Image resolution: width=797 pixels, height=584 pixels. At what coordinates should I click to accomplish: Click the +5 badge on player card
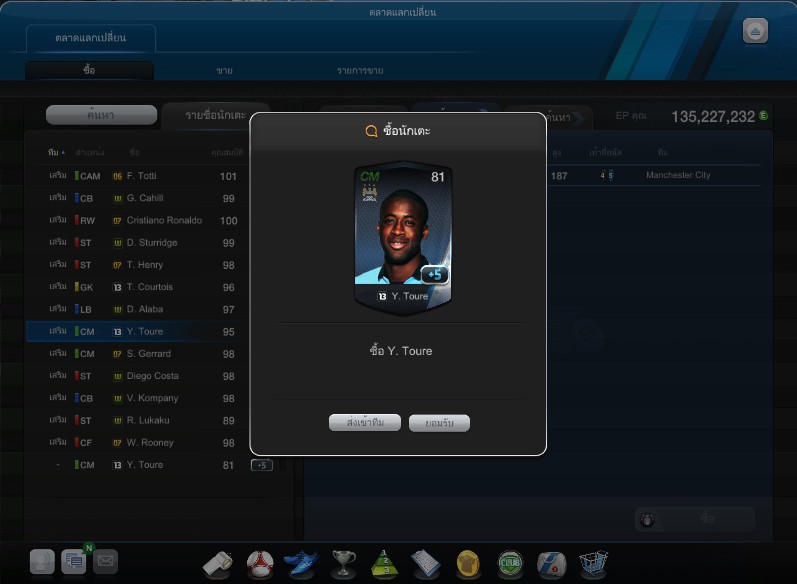click(x=435, y=275)
